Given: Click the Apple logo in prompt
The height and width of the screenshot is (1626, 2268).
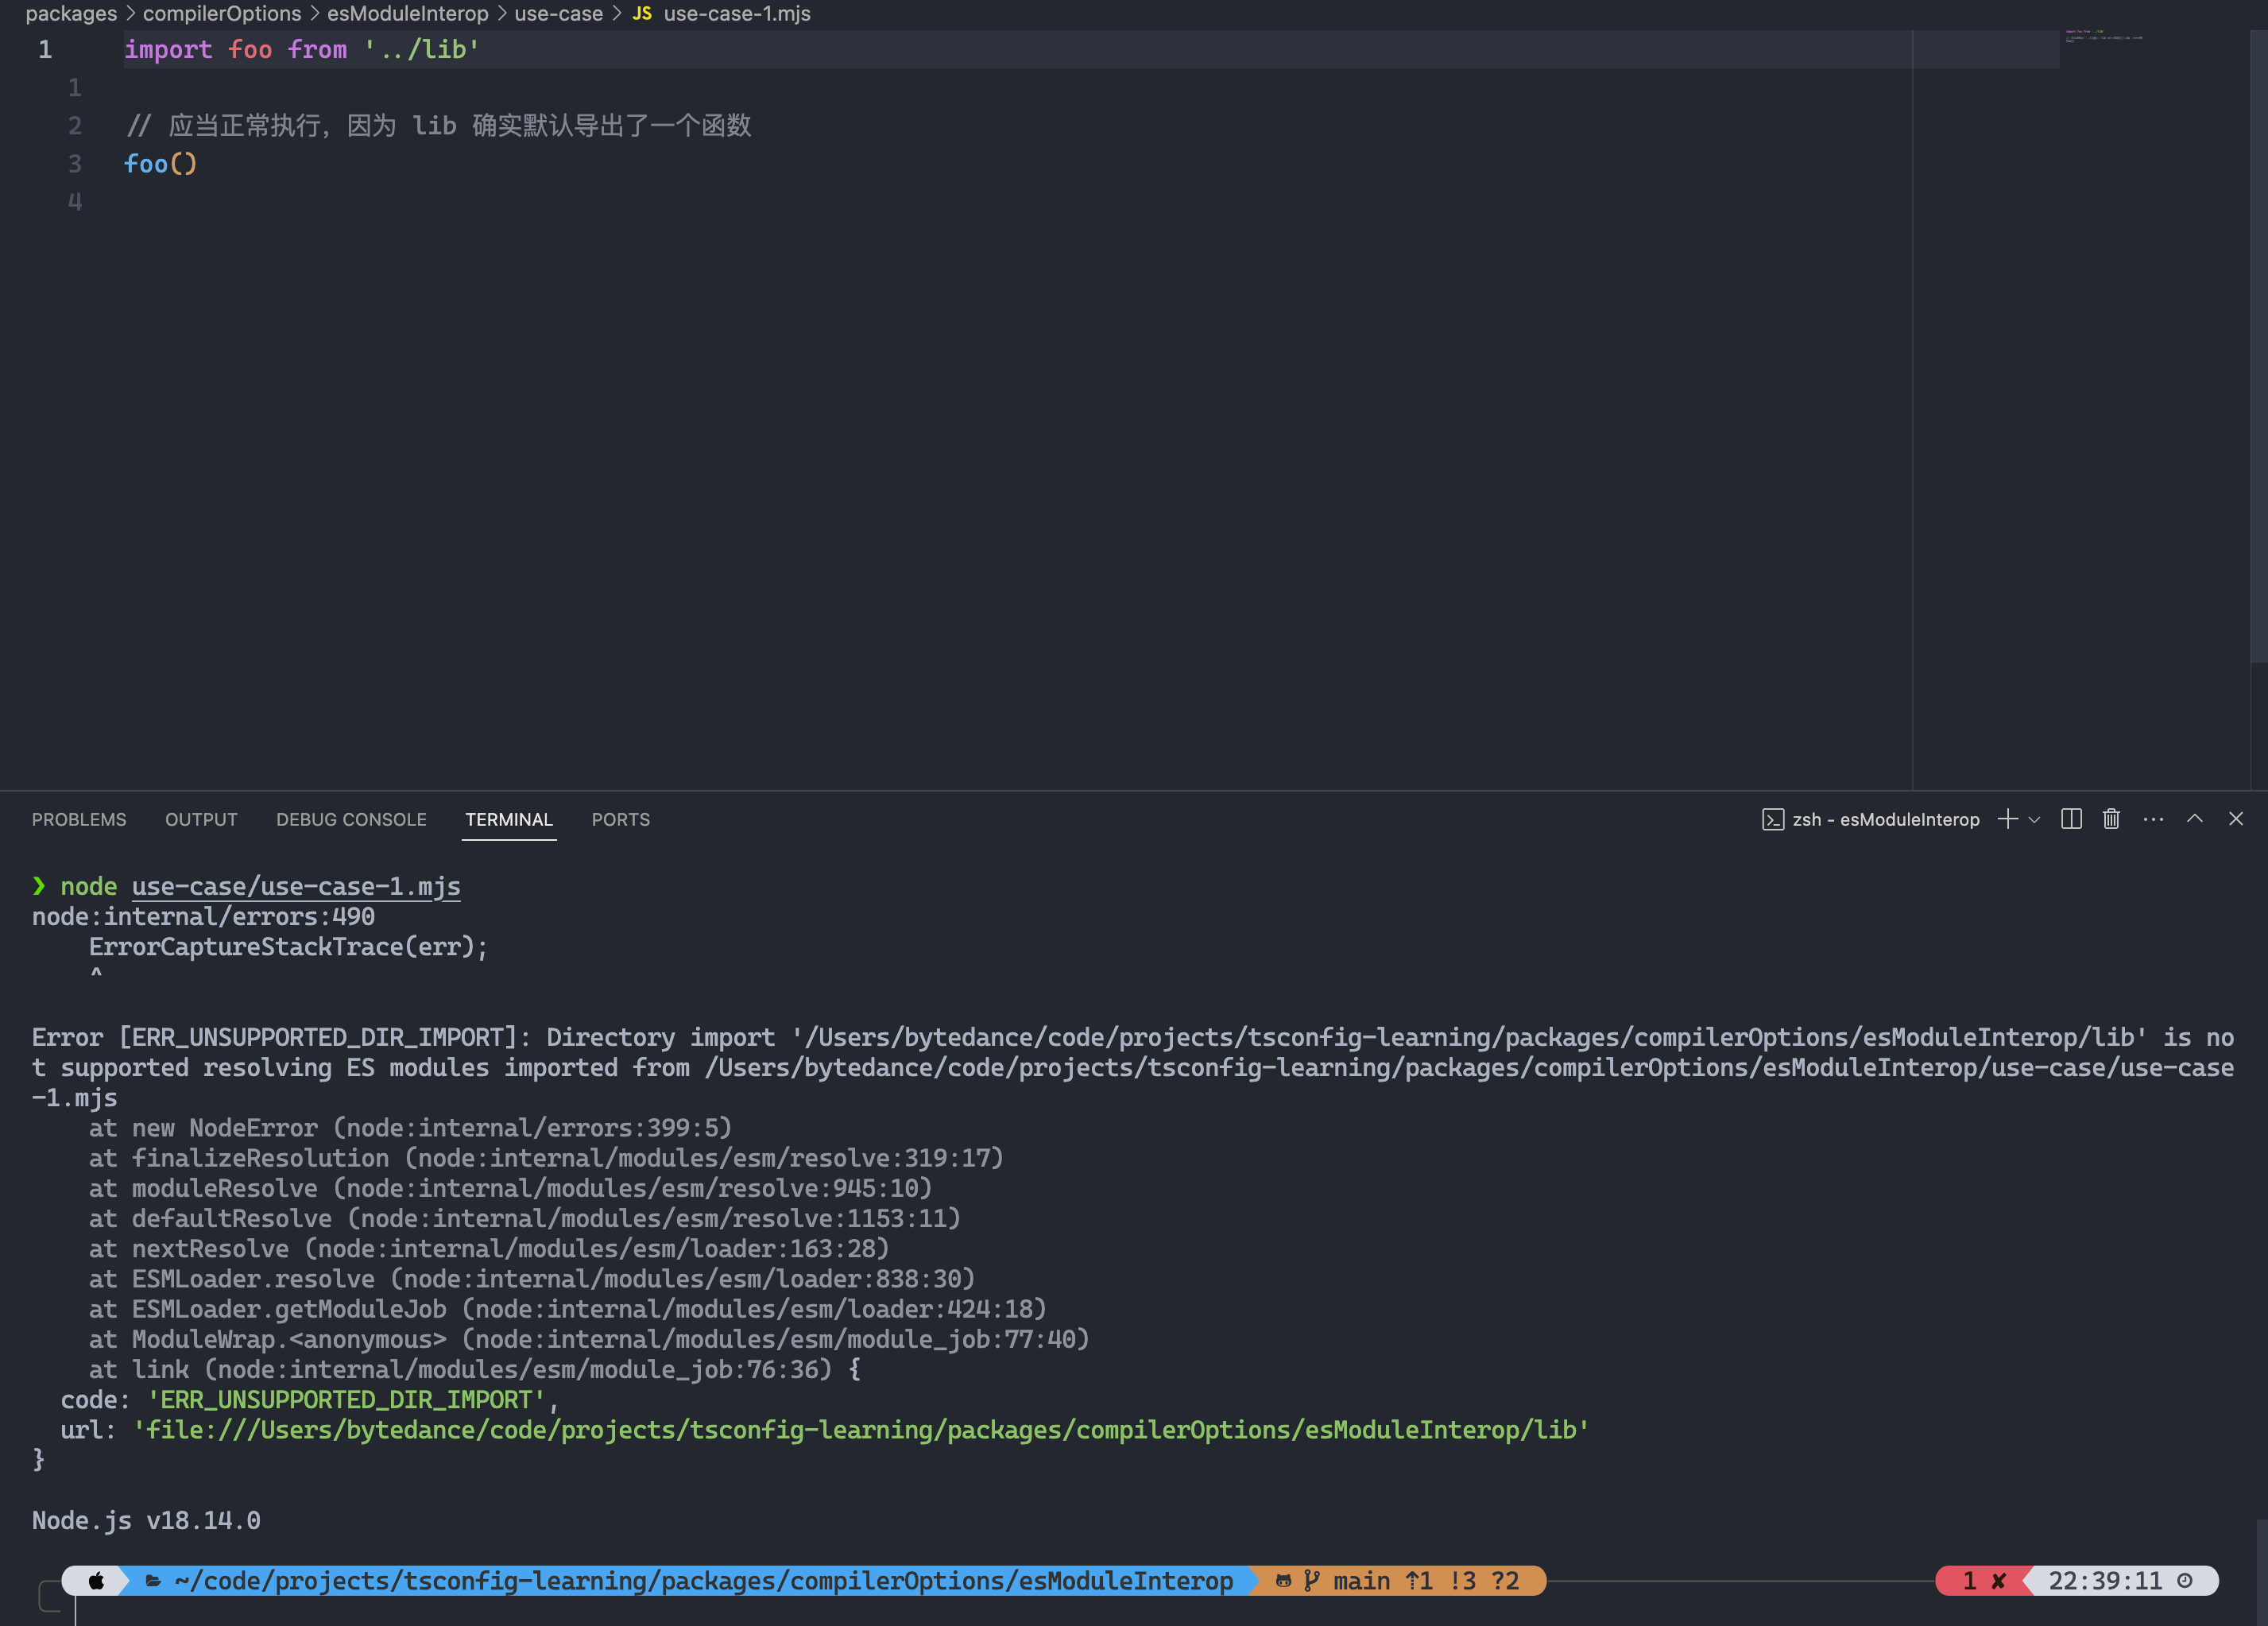Looking at the screenshot, I should (96, 1580).
